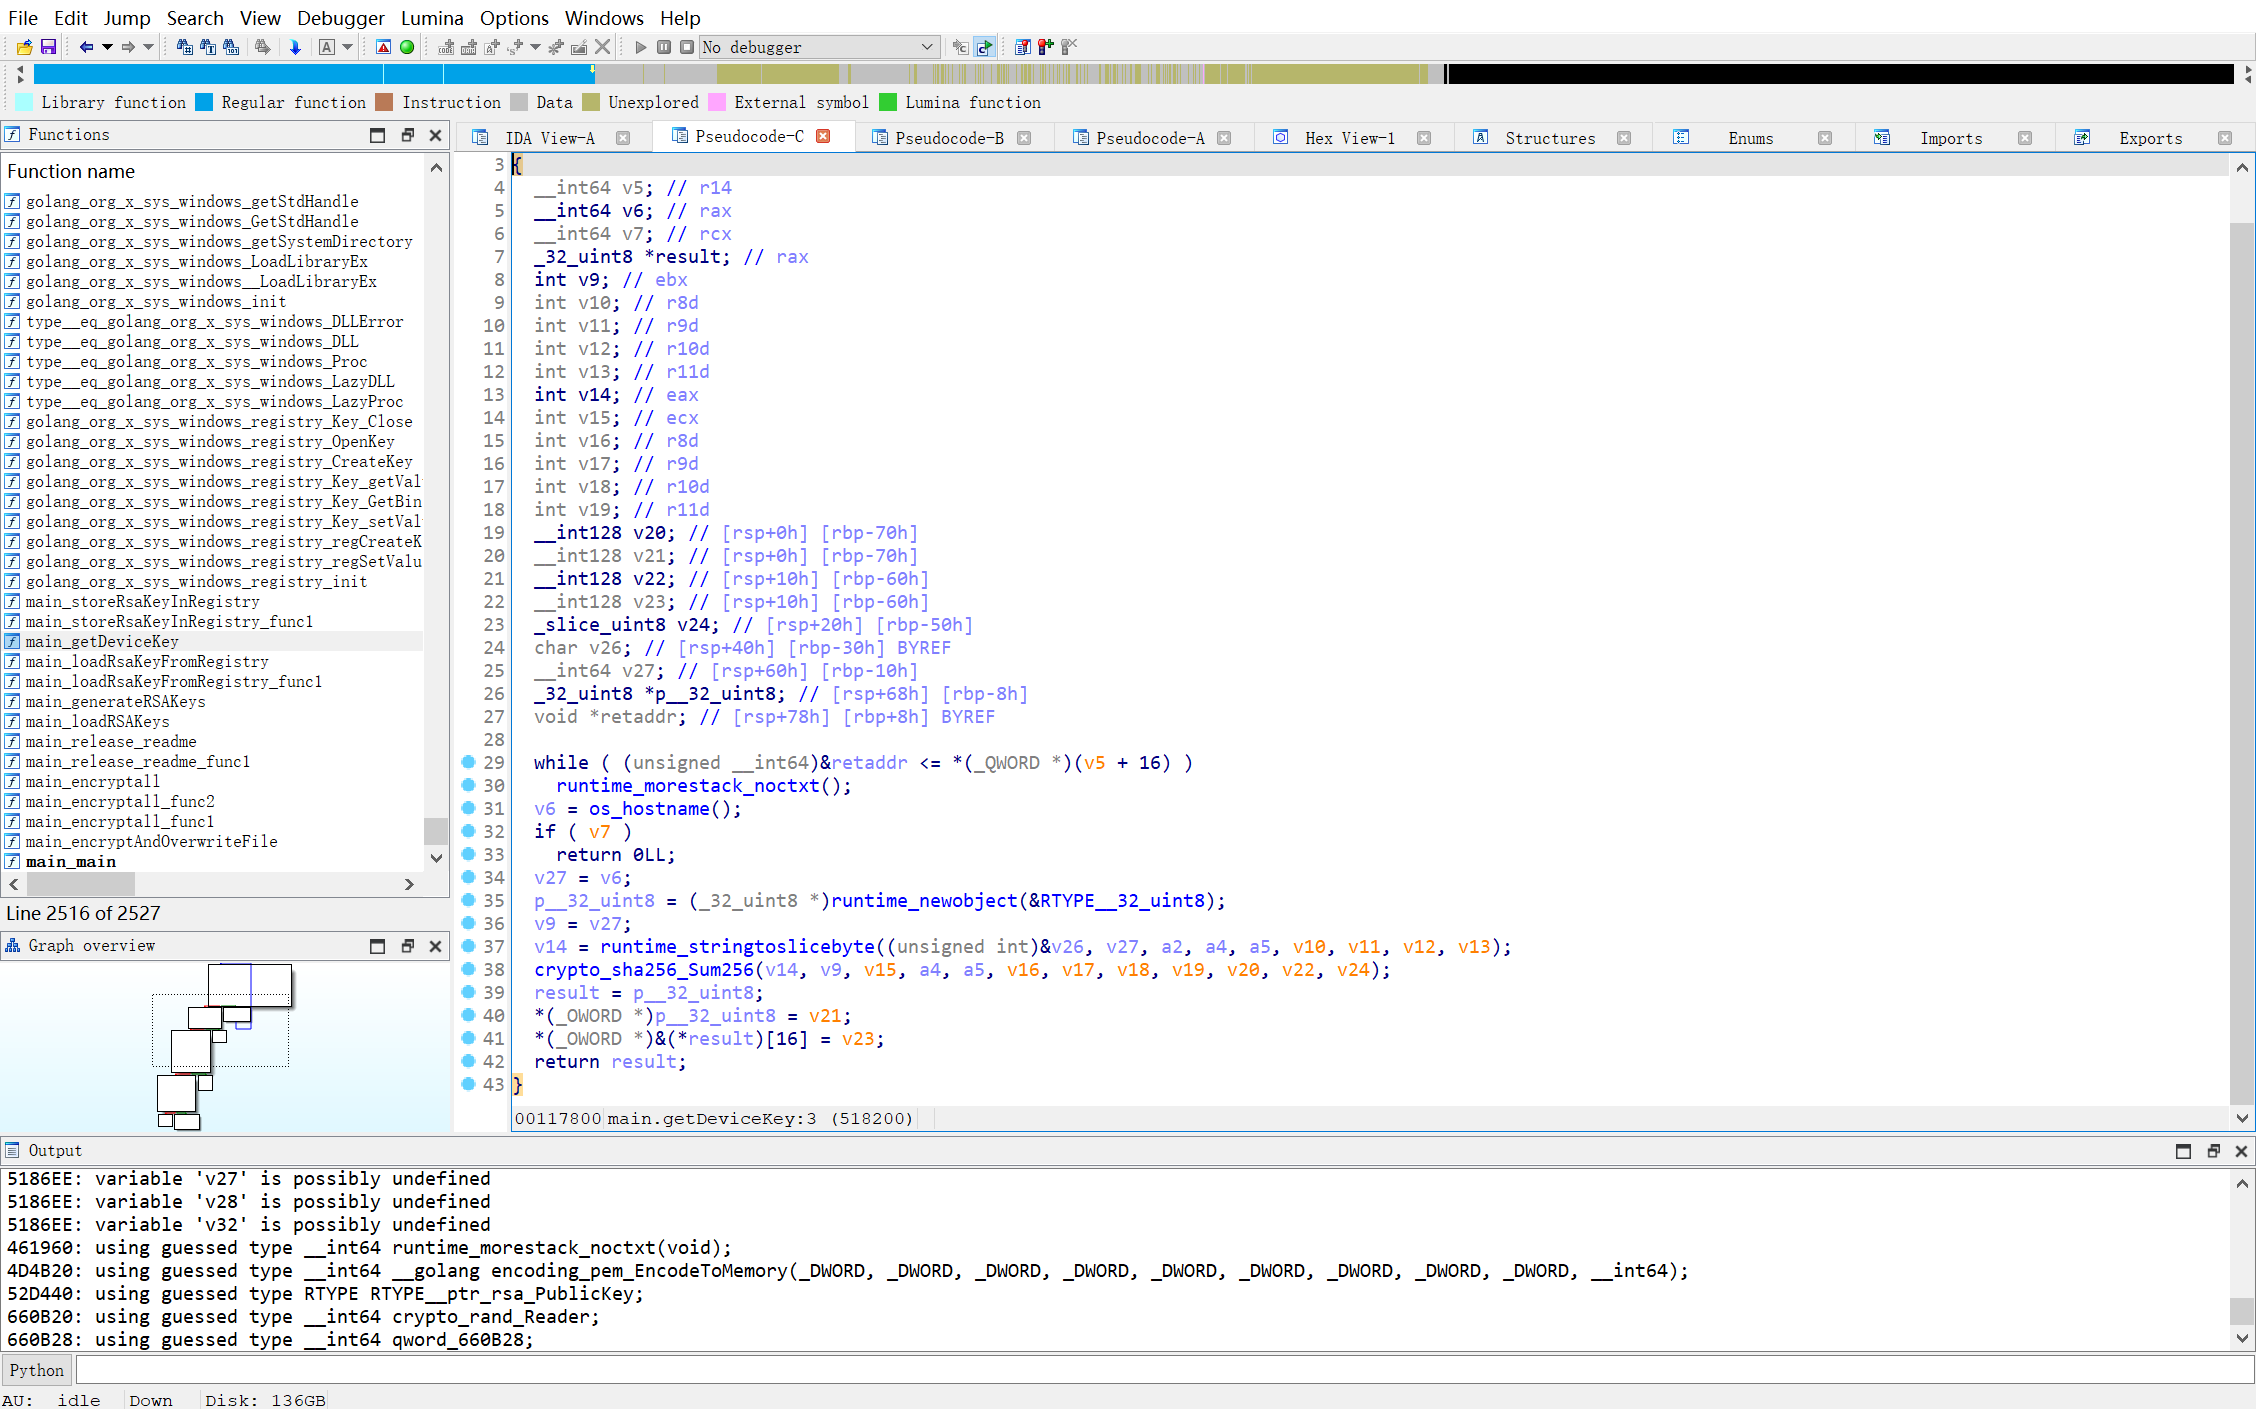Select main_encryptAndOverwriteFile function
This screenshot has height=1409, width=2256.
(x=151, y=841)
